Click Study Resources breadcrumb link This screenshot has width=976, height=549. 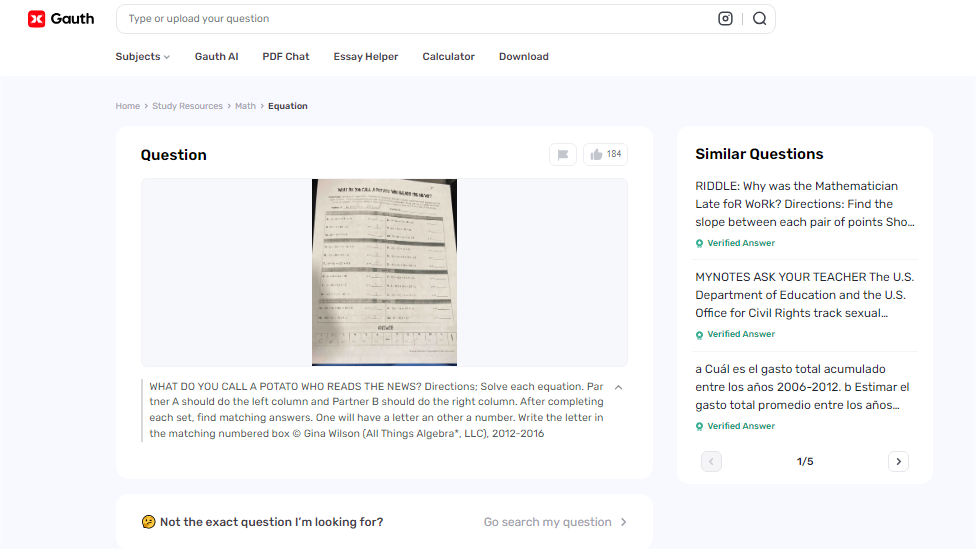pyautogui.click(x=187, y=106)
